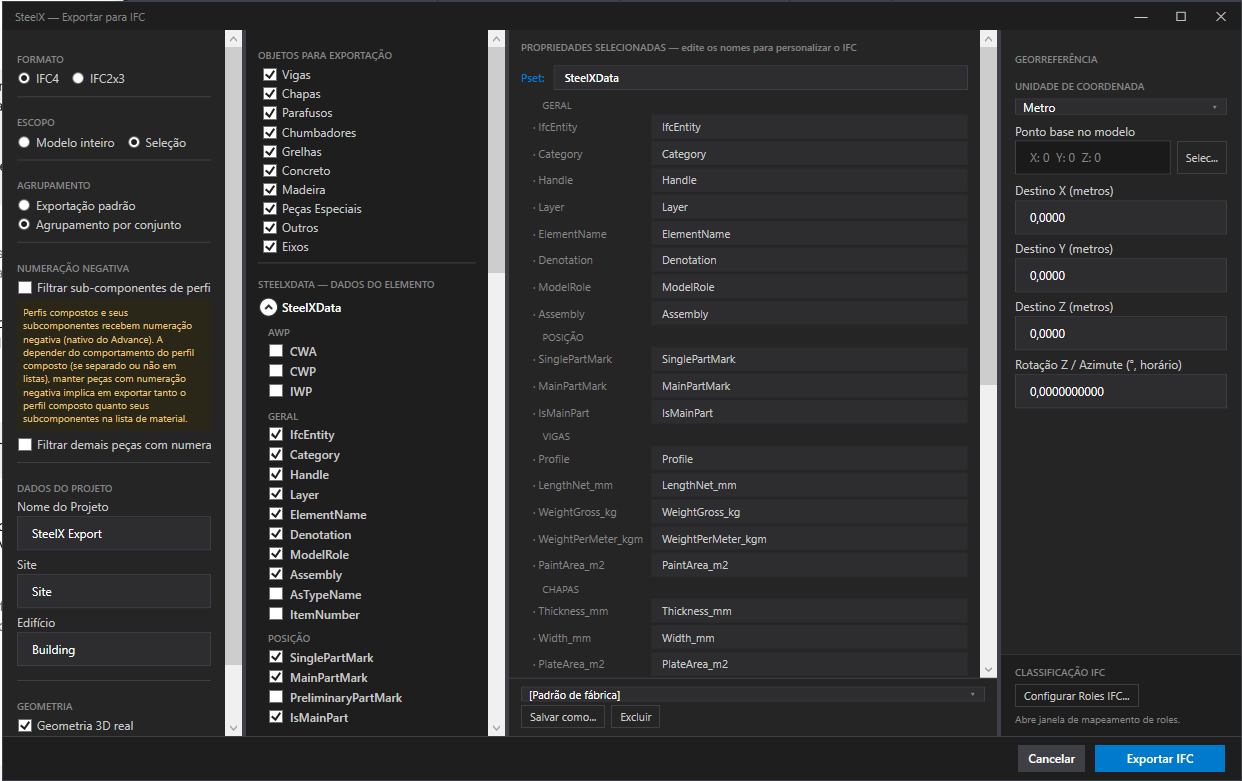Toggle Outros checkbox
Screen dimensions: 1242x781
click(270, 227)
